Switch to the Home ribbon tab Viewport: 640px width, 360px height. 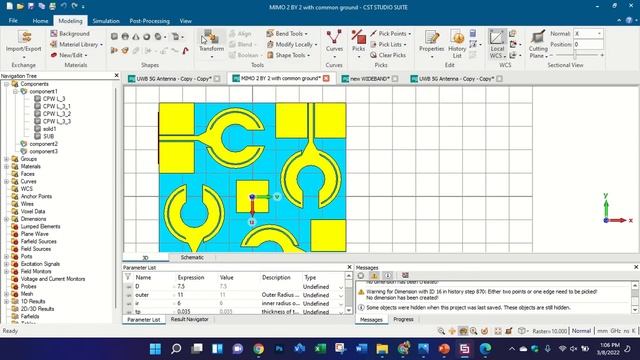coord(40,21)
